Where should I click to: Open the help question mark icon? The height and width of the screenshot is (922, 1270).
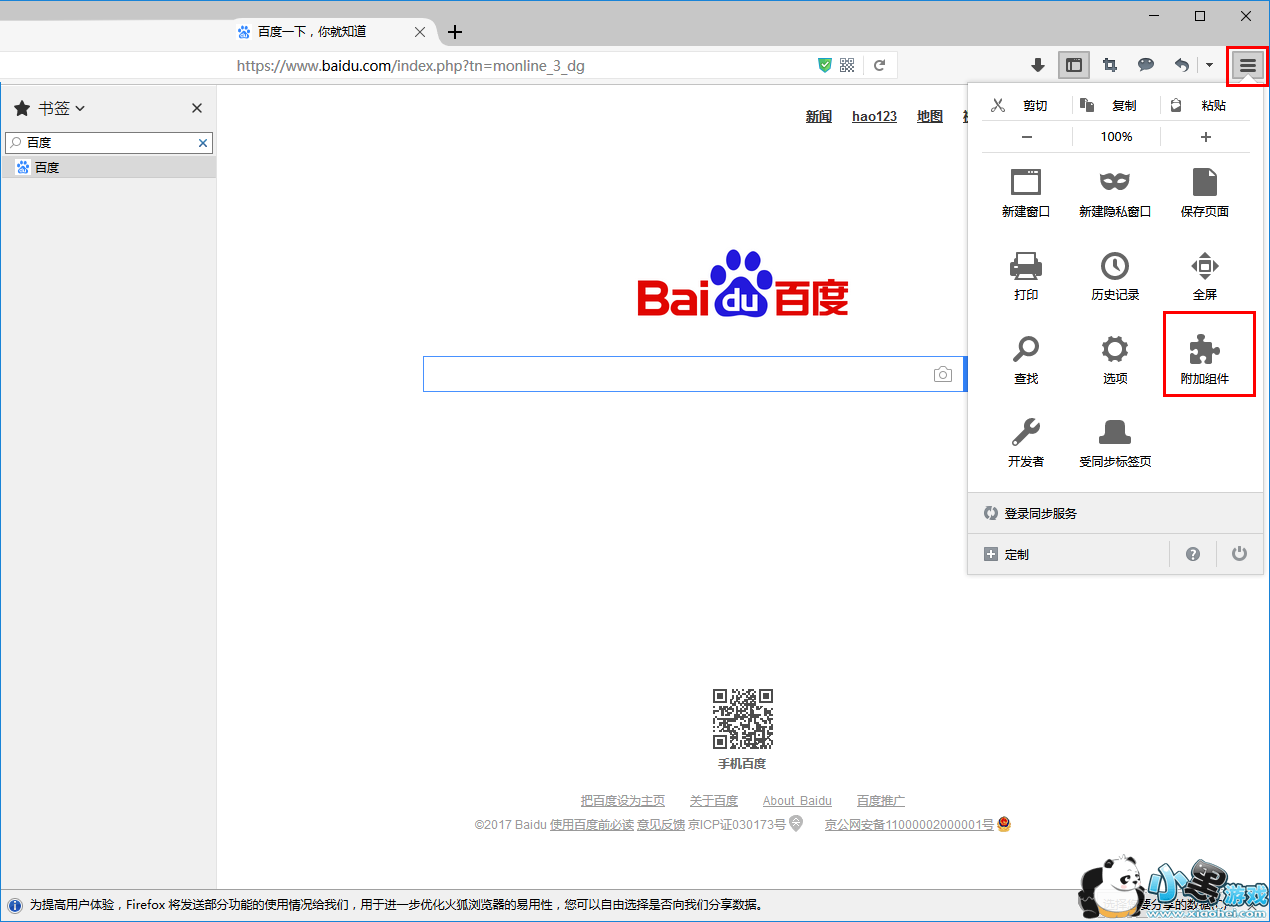(1193, 554)
